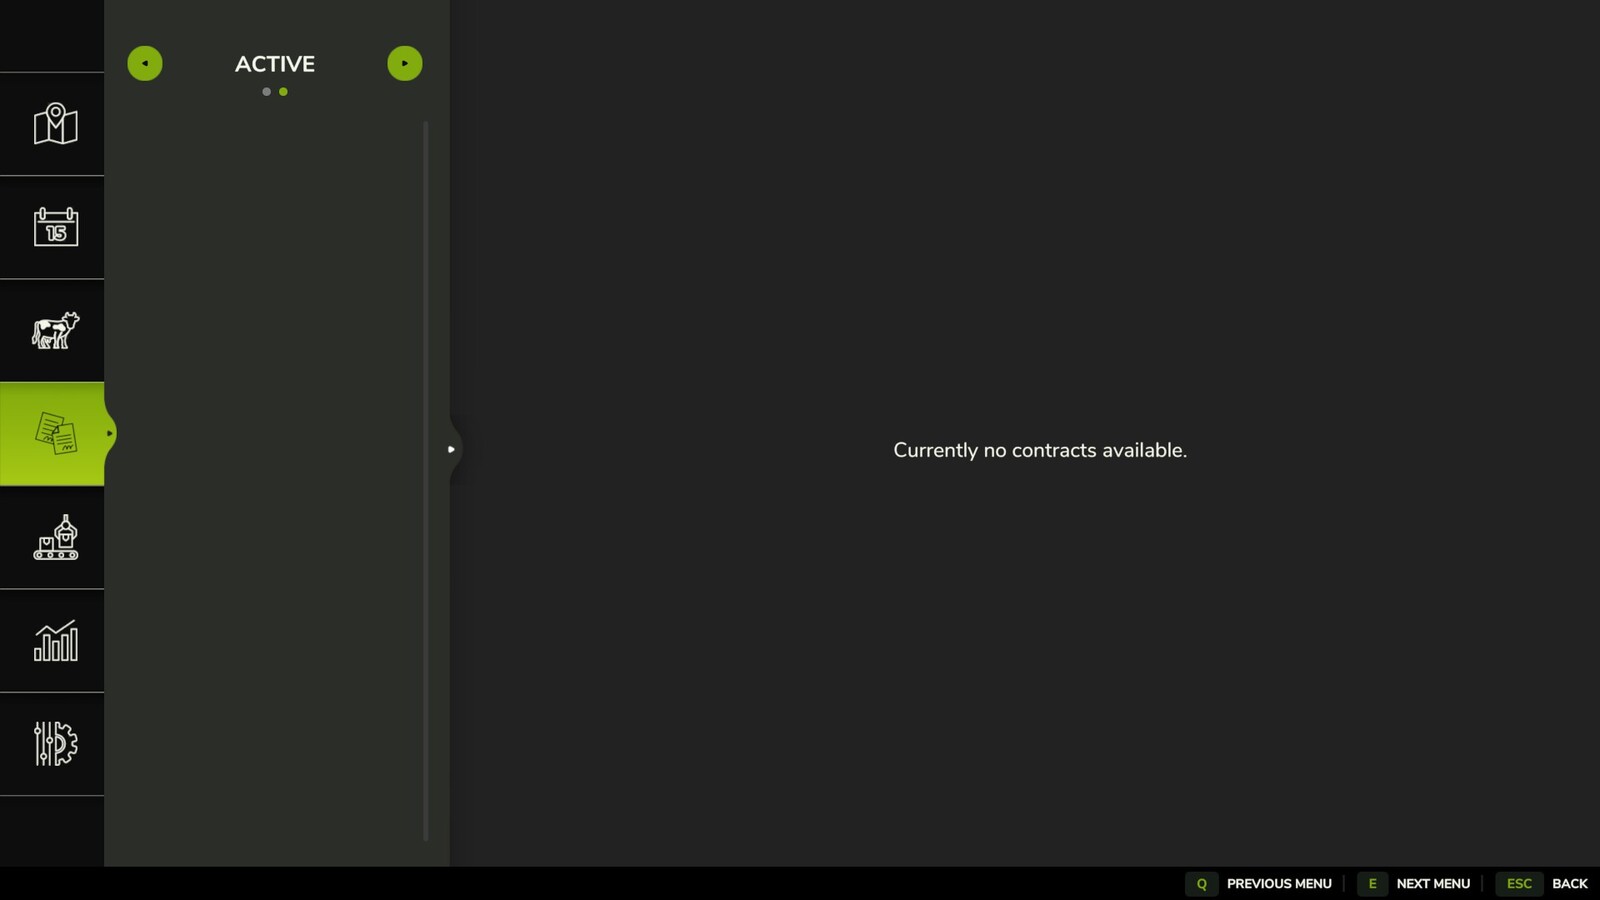1600x900 pixels.
Task: Click the PREVIOUS MENU label
Action: pos(1279,884)
